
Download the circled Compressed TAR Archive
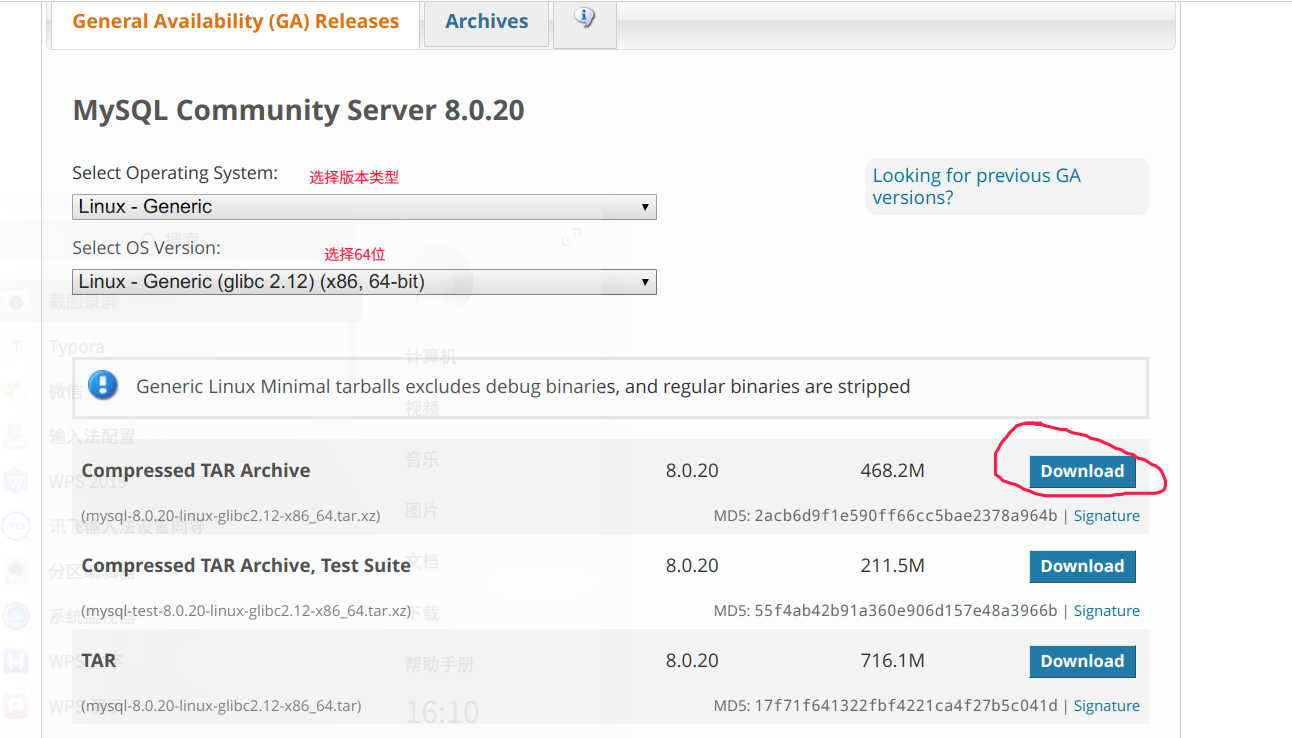click(x=1082, y=471)
